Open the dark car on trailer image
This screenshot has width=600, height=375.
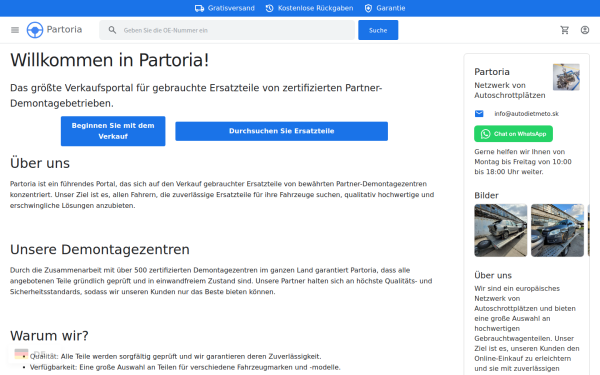(x=558, y=230)
